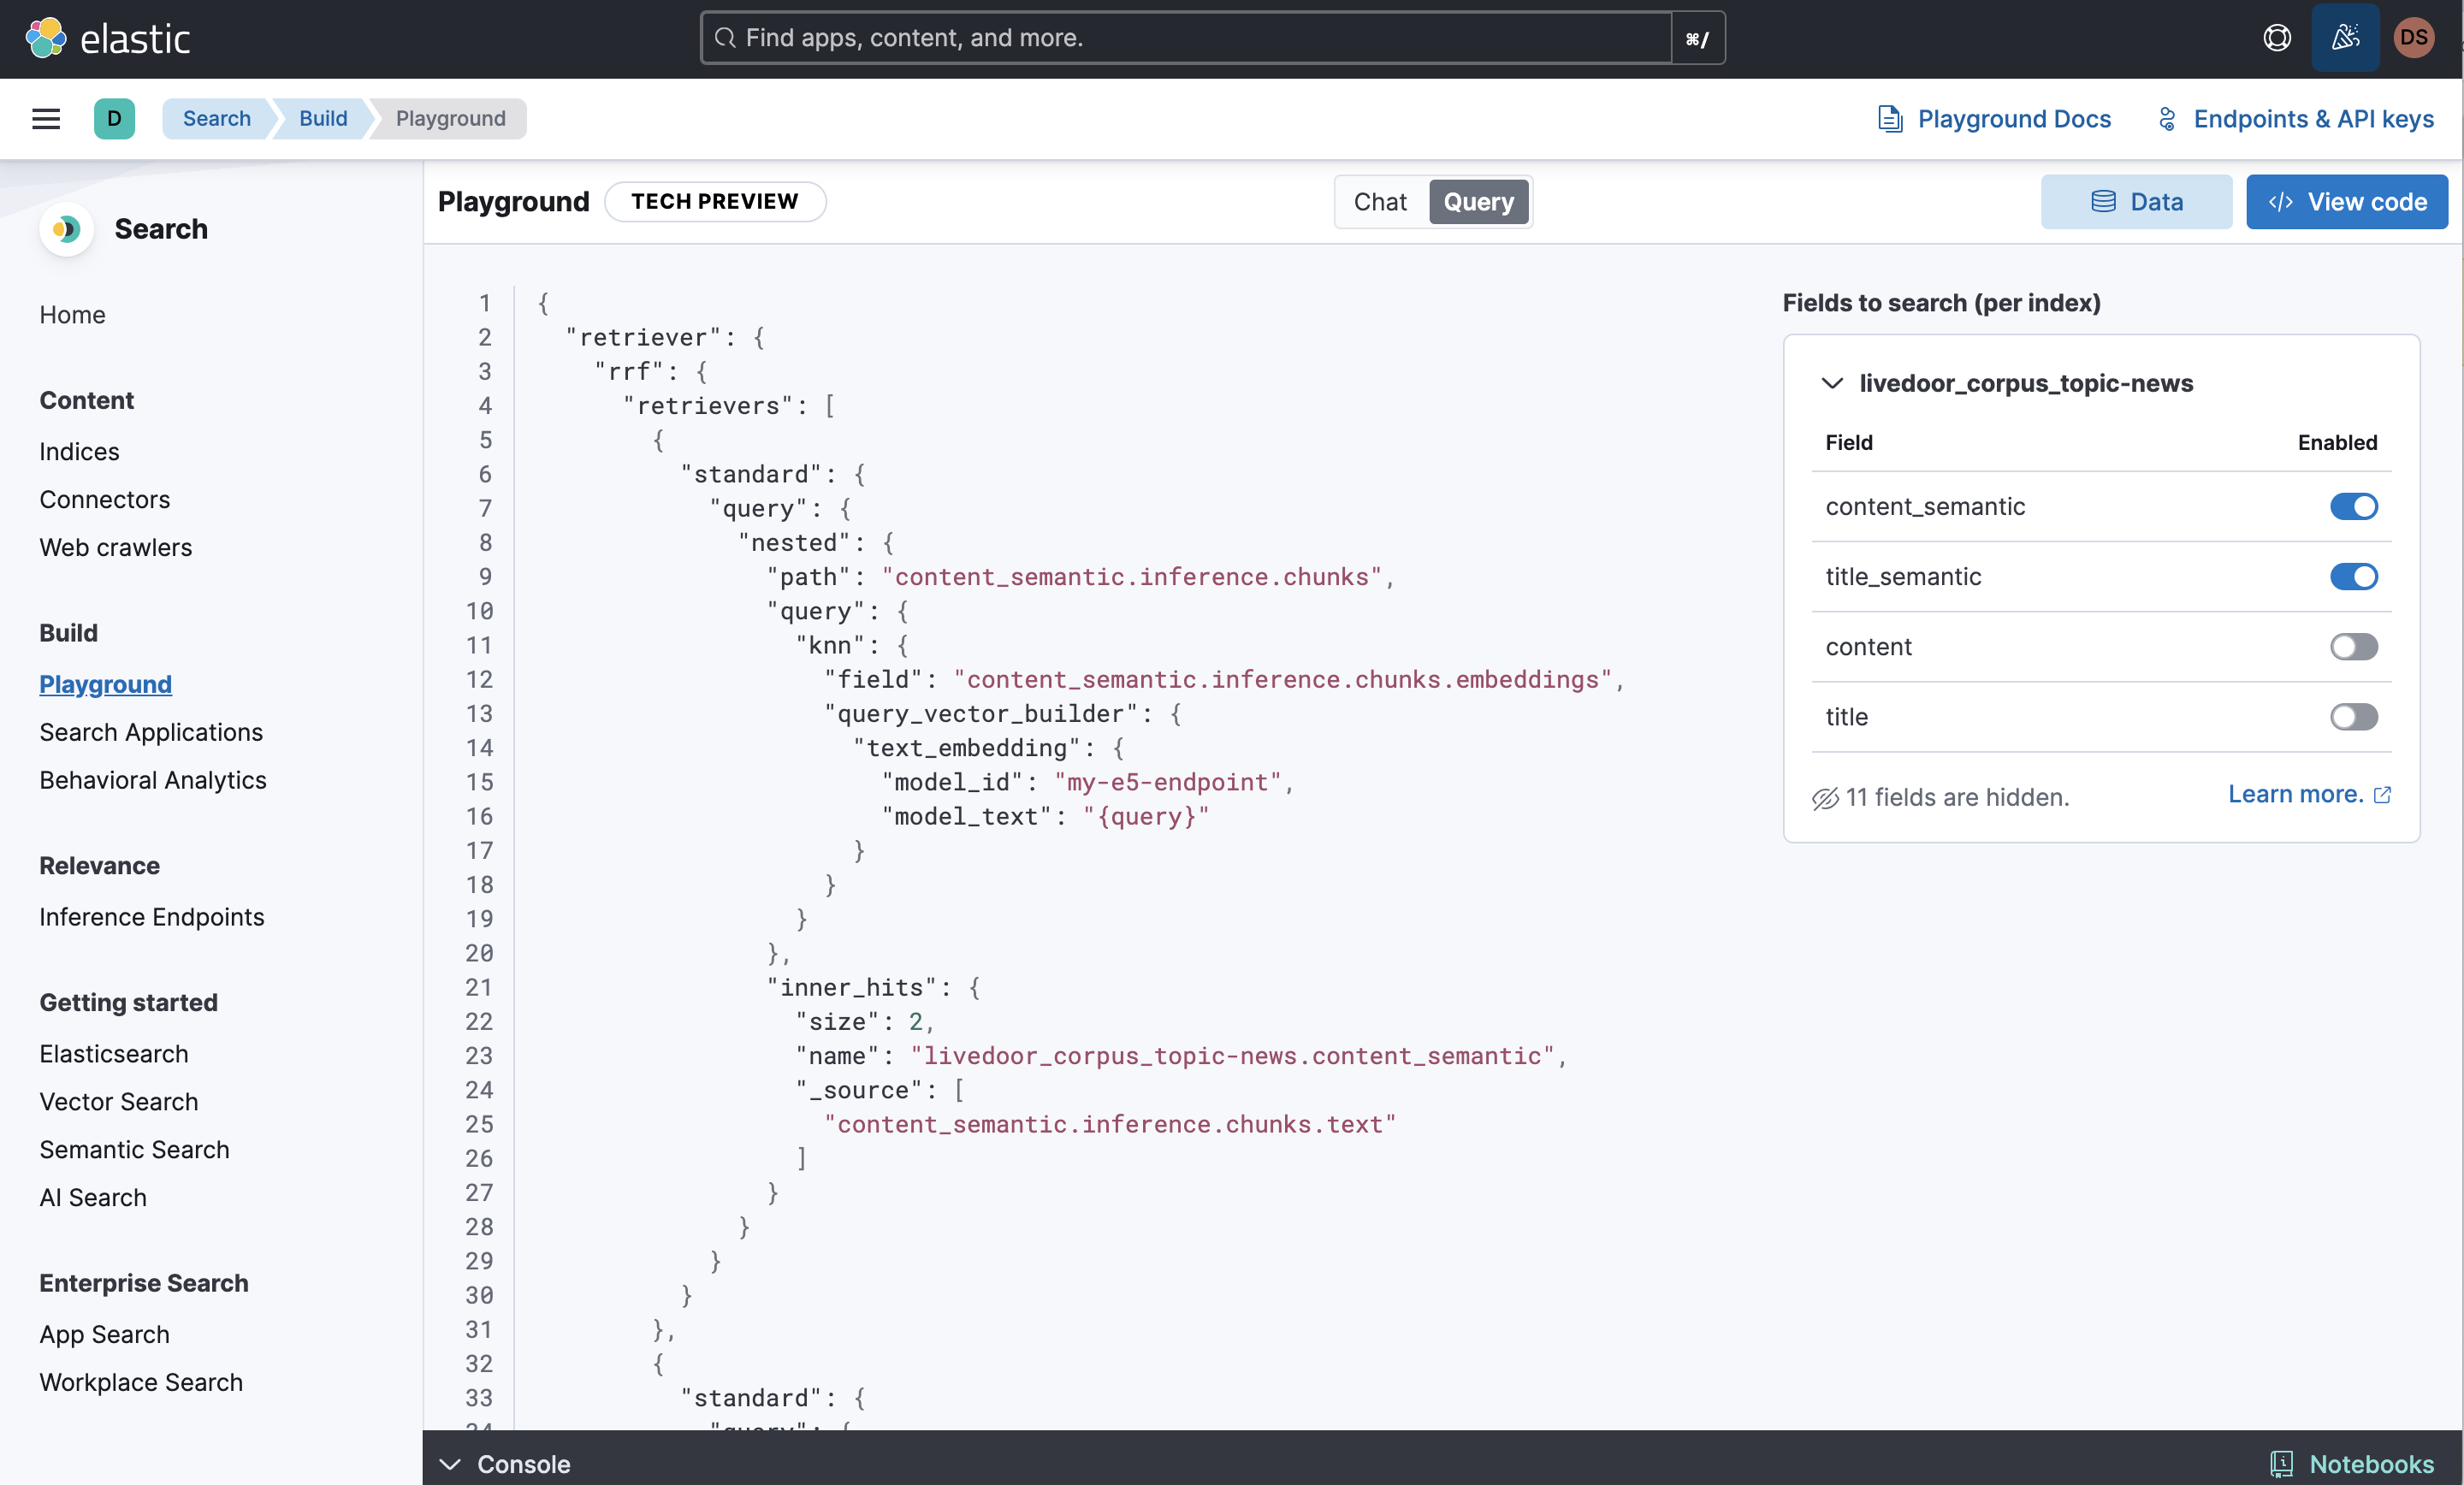Viewport: 2464px width, 1485px height.
Task: Open Elasticsearch getting started page
Action: [114, 1054]
